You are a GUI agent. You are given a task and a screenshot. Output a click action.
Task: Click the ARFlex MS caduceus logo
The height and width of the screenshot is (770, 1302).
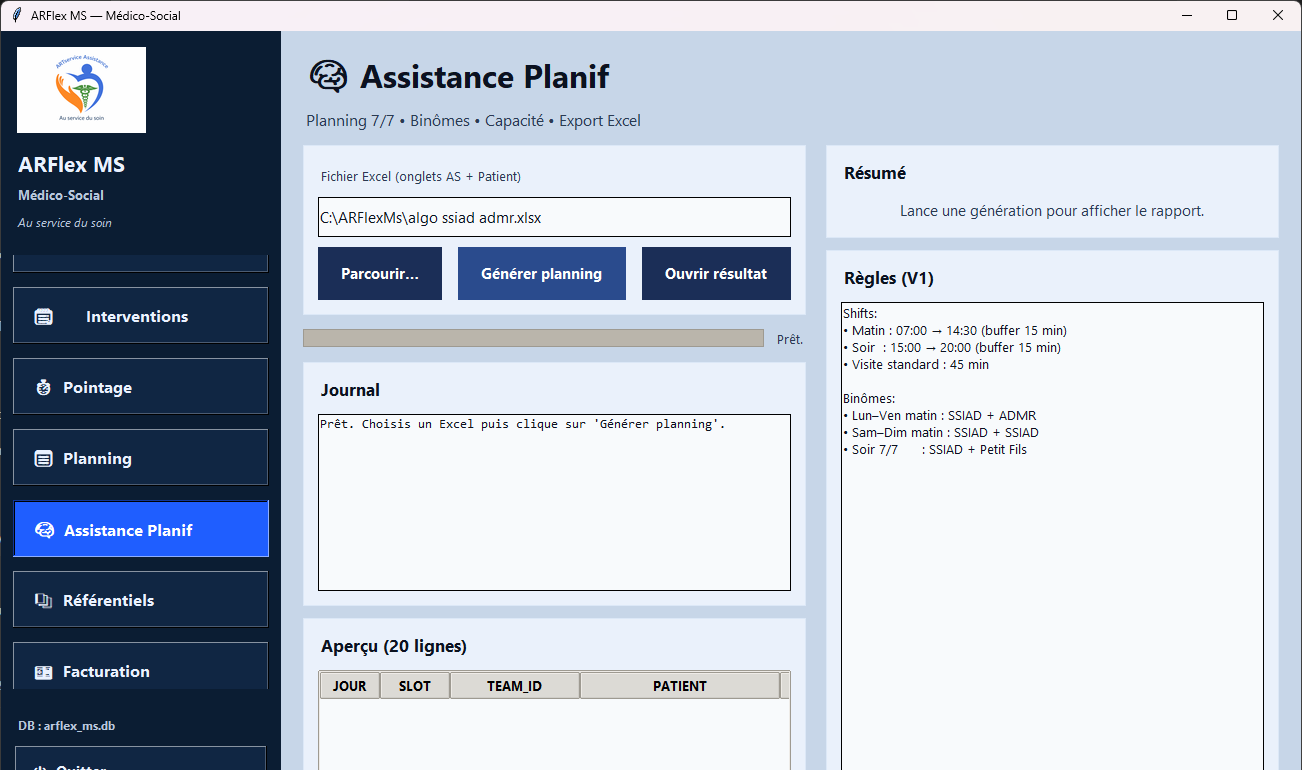coord(81,90)
